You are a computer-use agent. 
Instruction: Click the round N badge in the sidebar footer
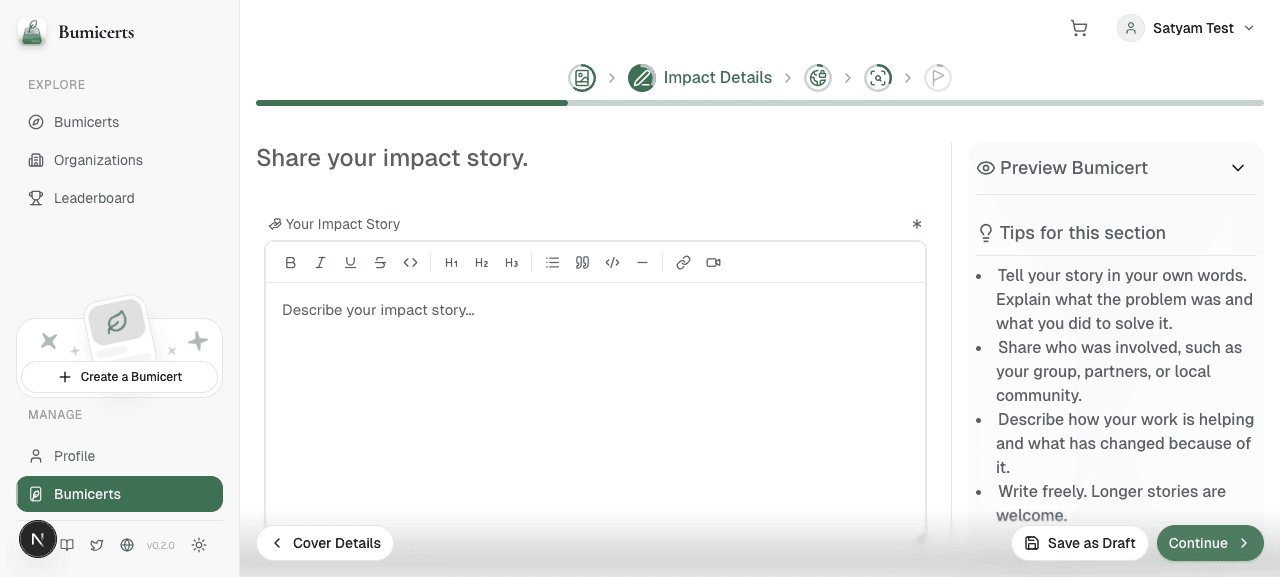38,539
